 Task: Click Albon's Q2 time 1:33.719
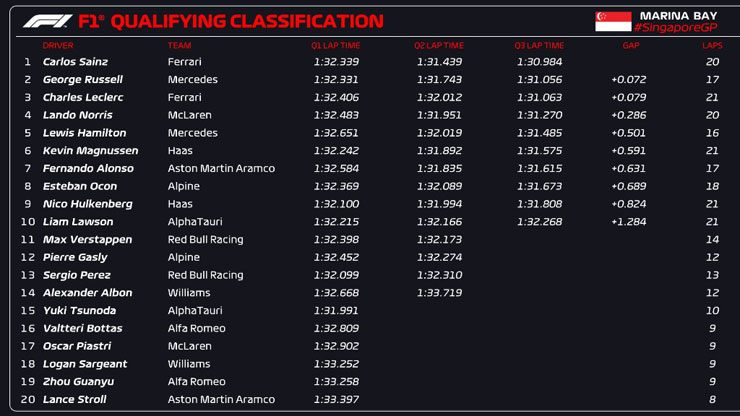coord(439,293)
